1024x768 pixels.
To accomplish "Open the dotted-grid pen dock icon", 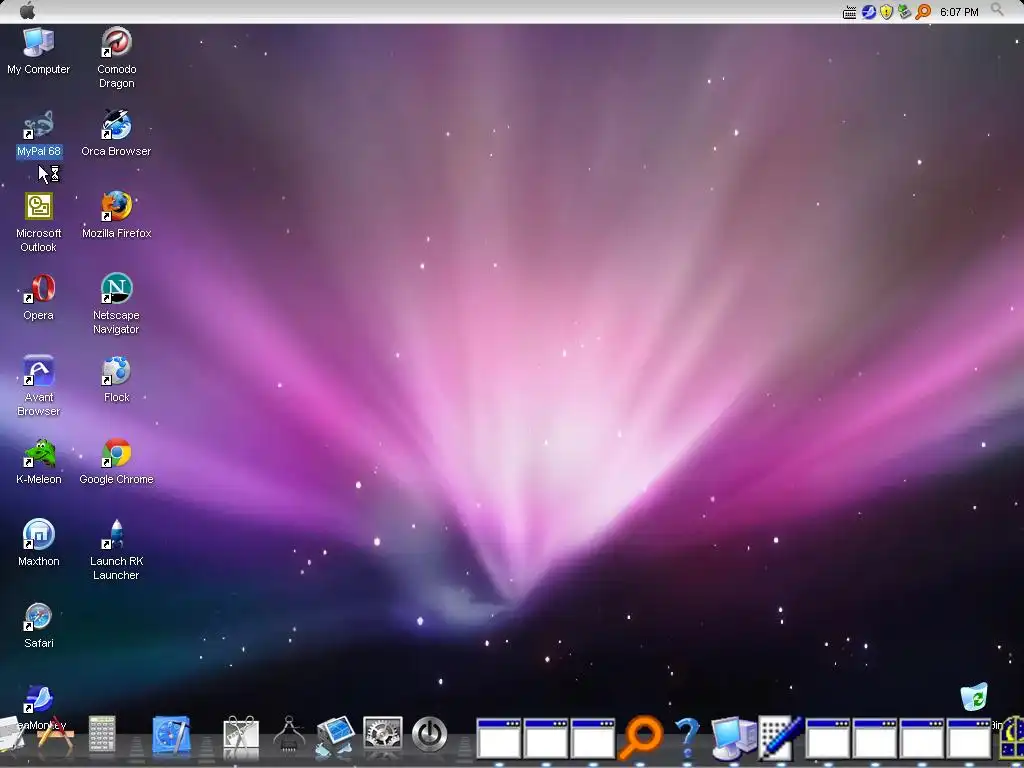I will [x=780, y=738].
